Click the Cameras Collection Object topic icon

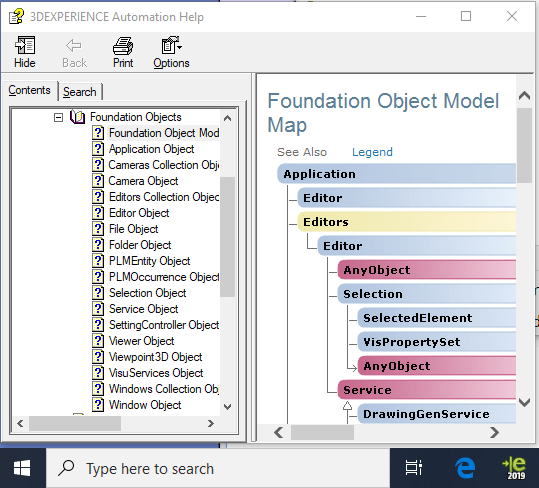click(98, 165)
